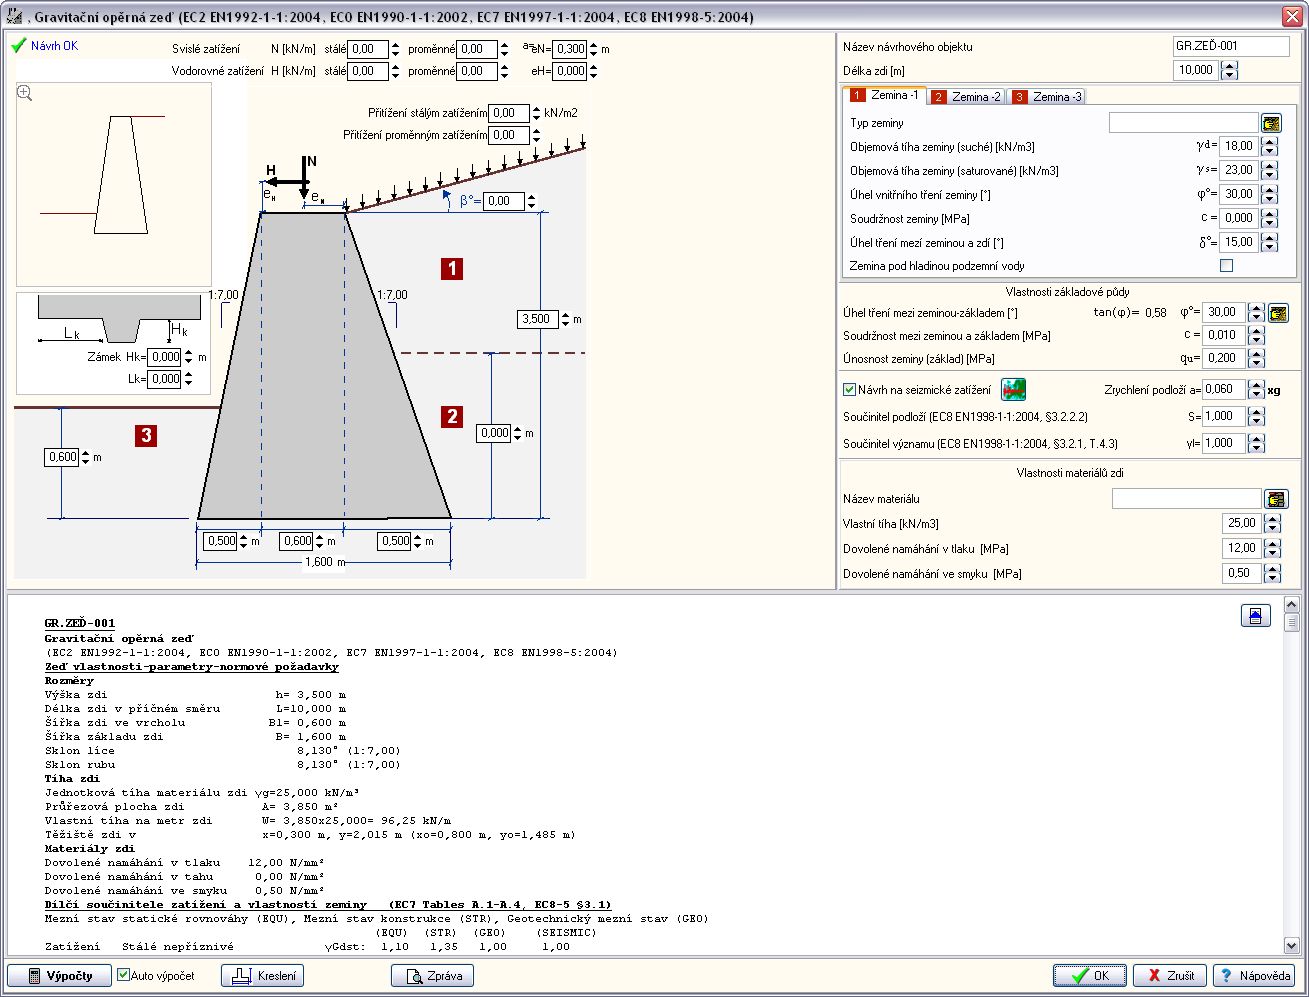Click the eN eccentricity 0,300 field
The image size is (1309, 997).
[x=570, y=48]
